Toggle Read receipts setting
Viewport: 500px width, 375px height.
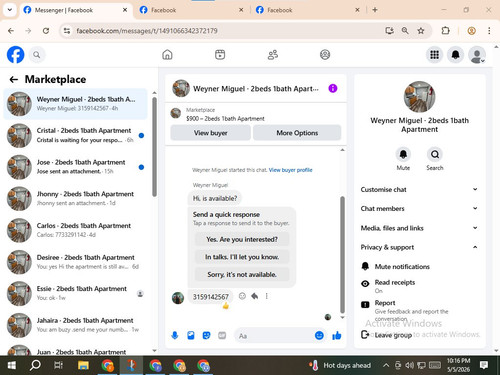(419, 286)
